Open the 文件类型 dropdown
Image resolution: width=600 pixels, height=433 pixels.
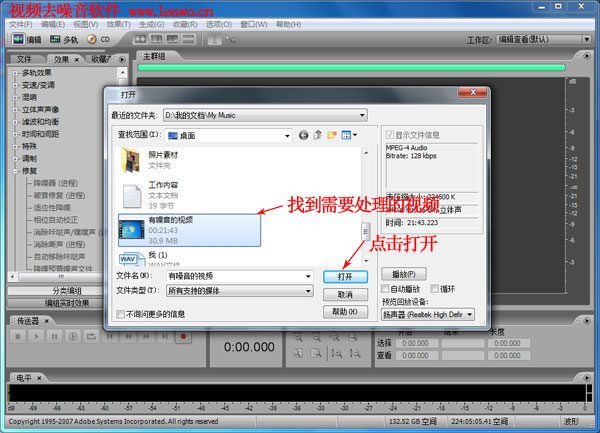(308, 291)
